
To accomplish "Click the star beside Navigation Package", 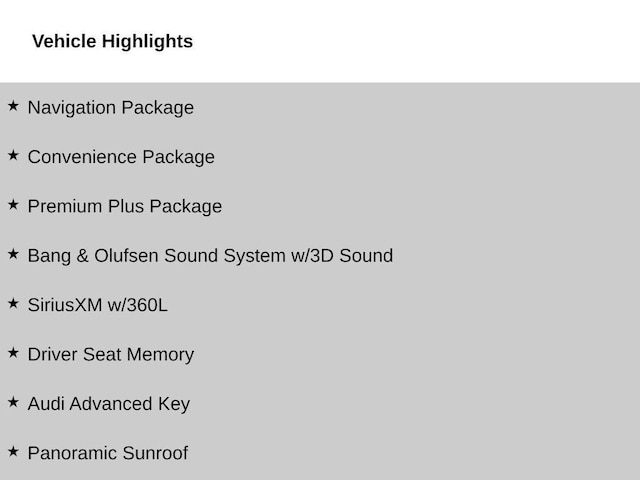I will [13, 106].
